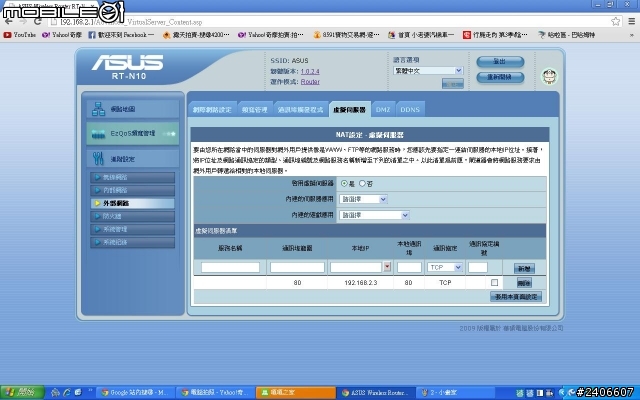Open the ASUS Wireless Router taskbar item
Screen dimensions: 640x400
[x=378, y=392]
